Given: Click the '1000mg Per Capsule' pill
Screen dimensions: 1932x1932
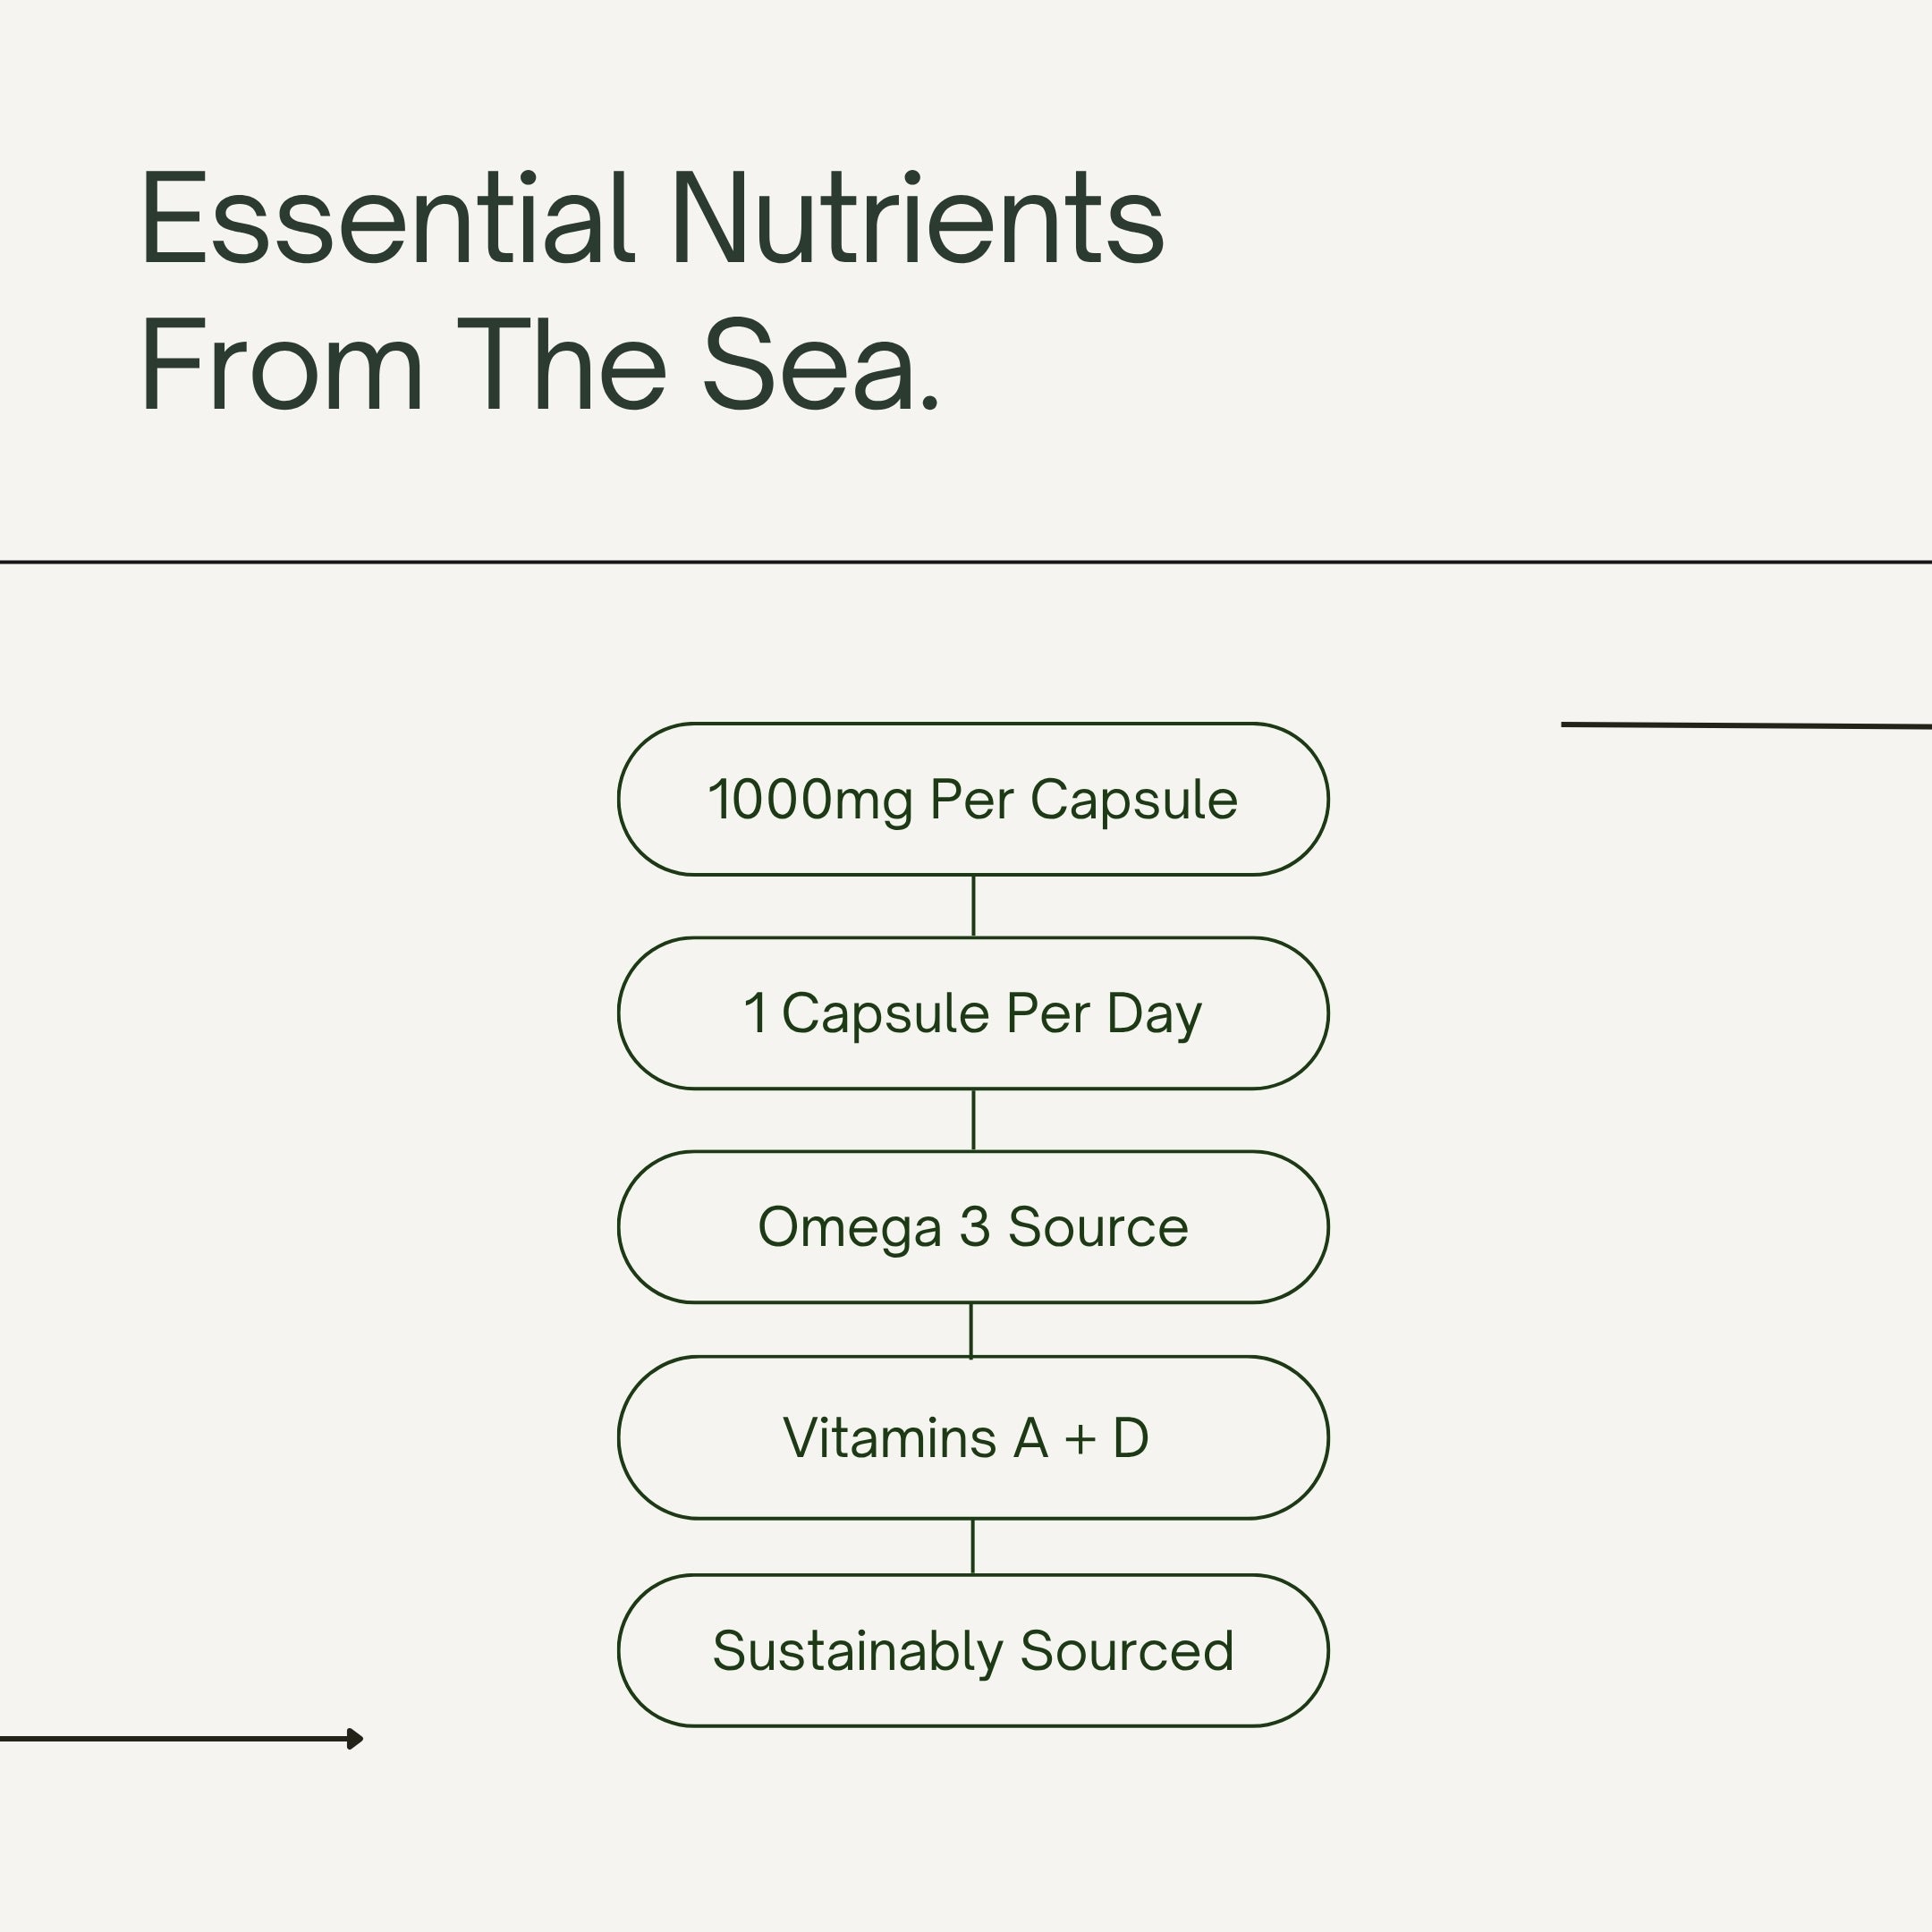Looking at the screenshot, I should [x=972, y=799].
